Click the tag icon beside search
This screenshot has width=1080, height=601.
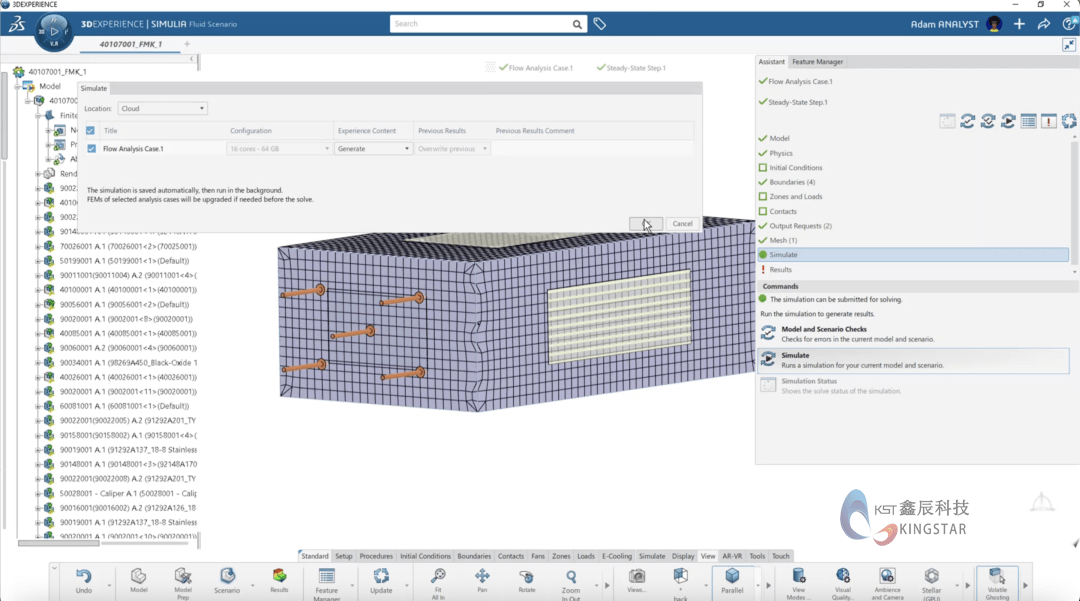pyautogui.click(x=600, y=24)
